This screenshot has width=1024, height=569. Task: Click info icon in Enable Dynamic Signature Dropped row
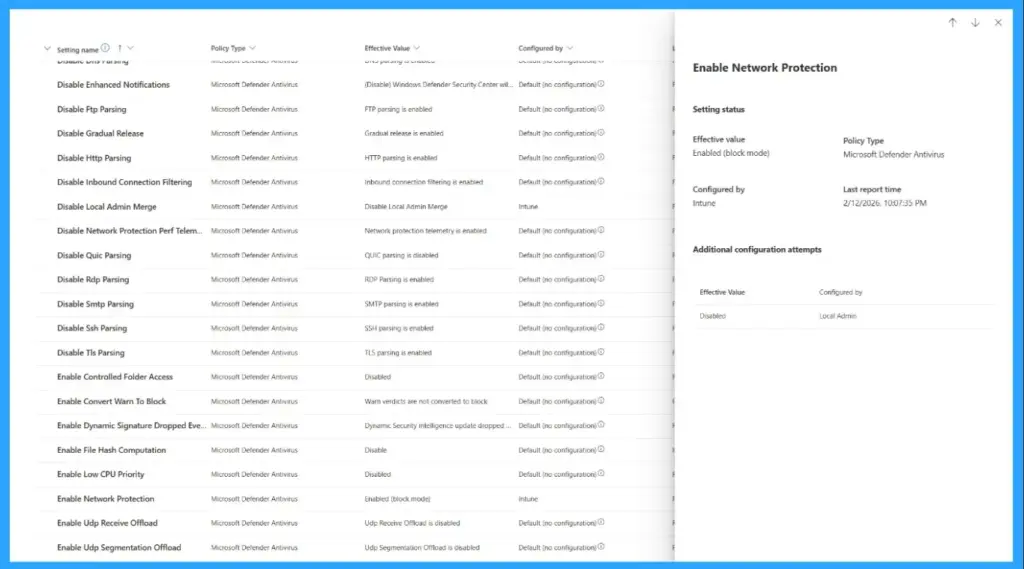(601, 425)
